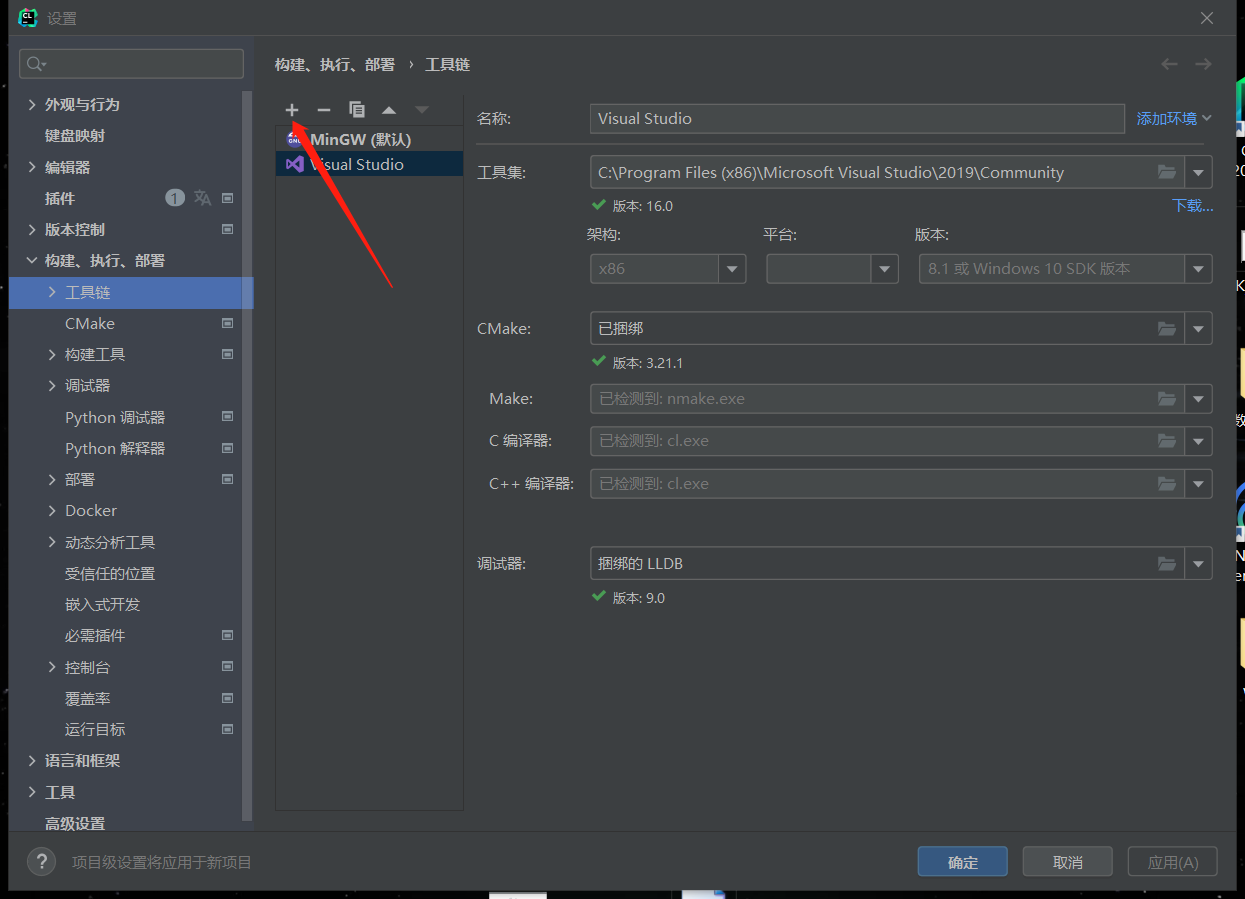Select the MinGW (默认) toolchain
The height and width of the screenshot is (899, 1245).
[x=369, y=139]
